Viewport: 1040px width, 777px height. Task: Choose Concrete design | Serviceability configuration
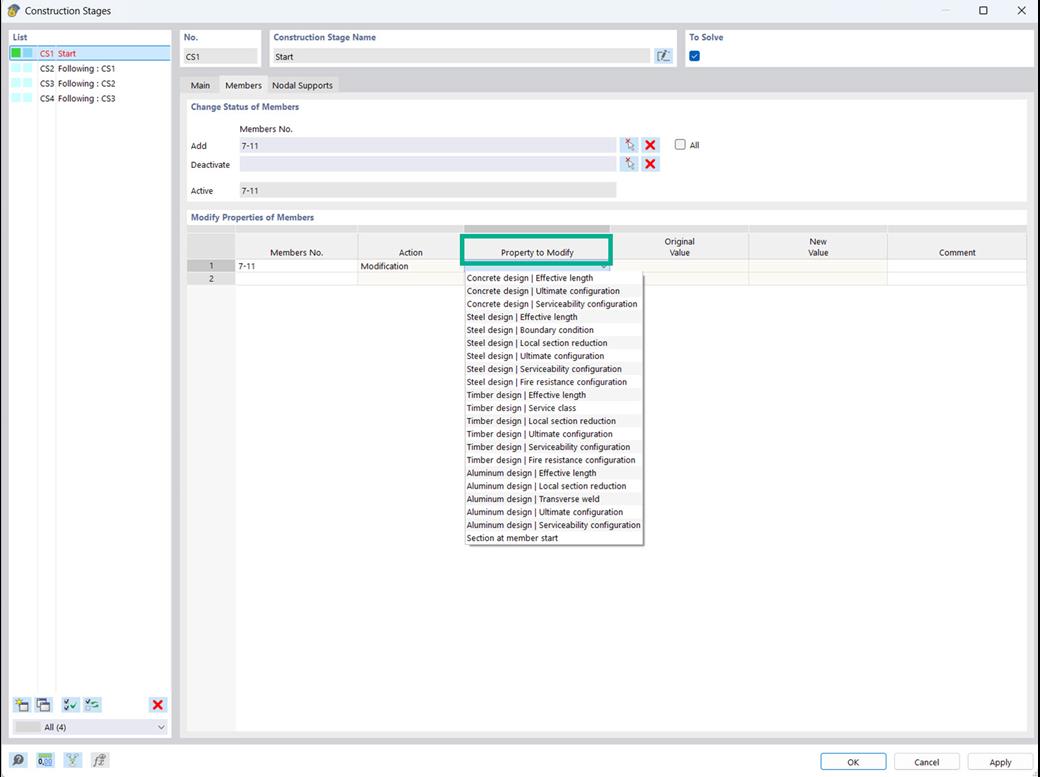click(553, 304)
